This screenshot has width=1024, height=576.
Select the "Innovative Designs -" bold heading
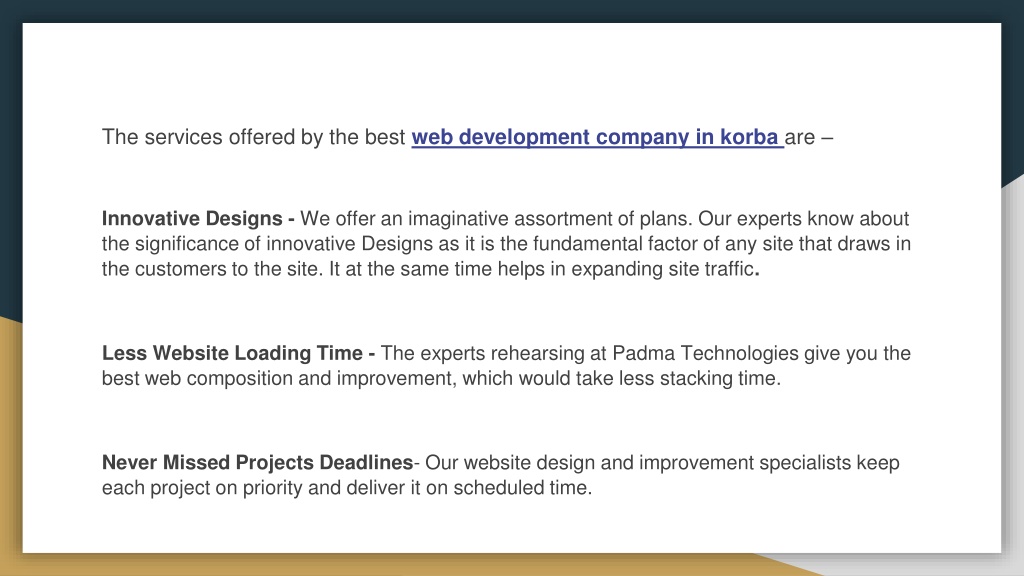coord(198,218)
